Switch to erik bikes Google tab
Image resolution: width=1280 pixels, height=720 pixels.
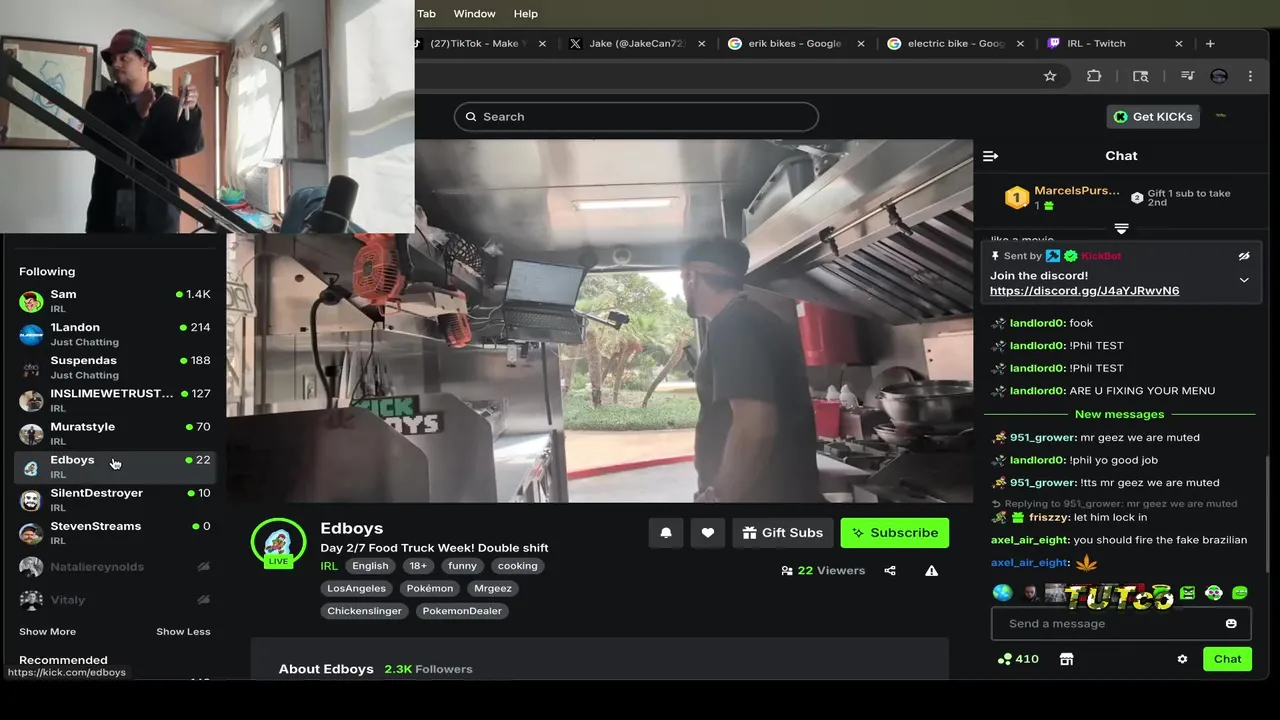pyautogui.click(x=795, y=44)
